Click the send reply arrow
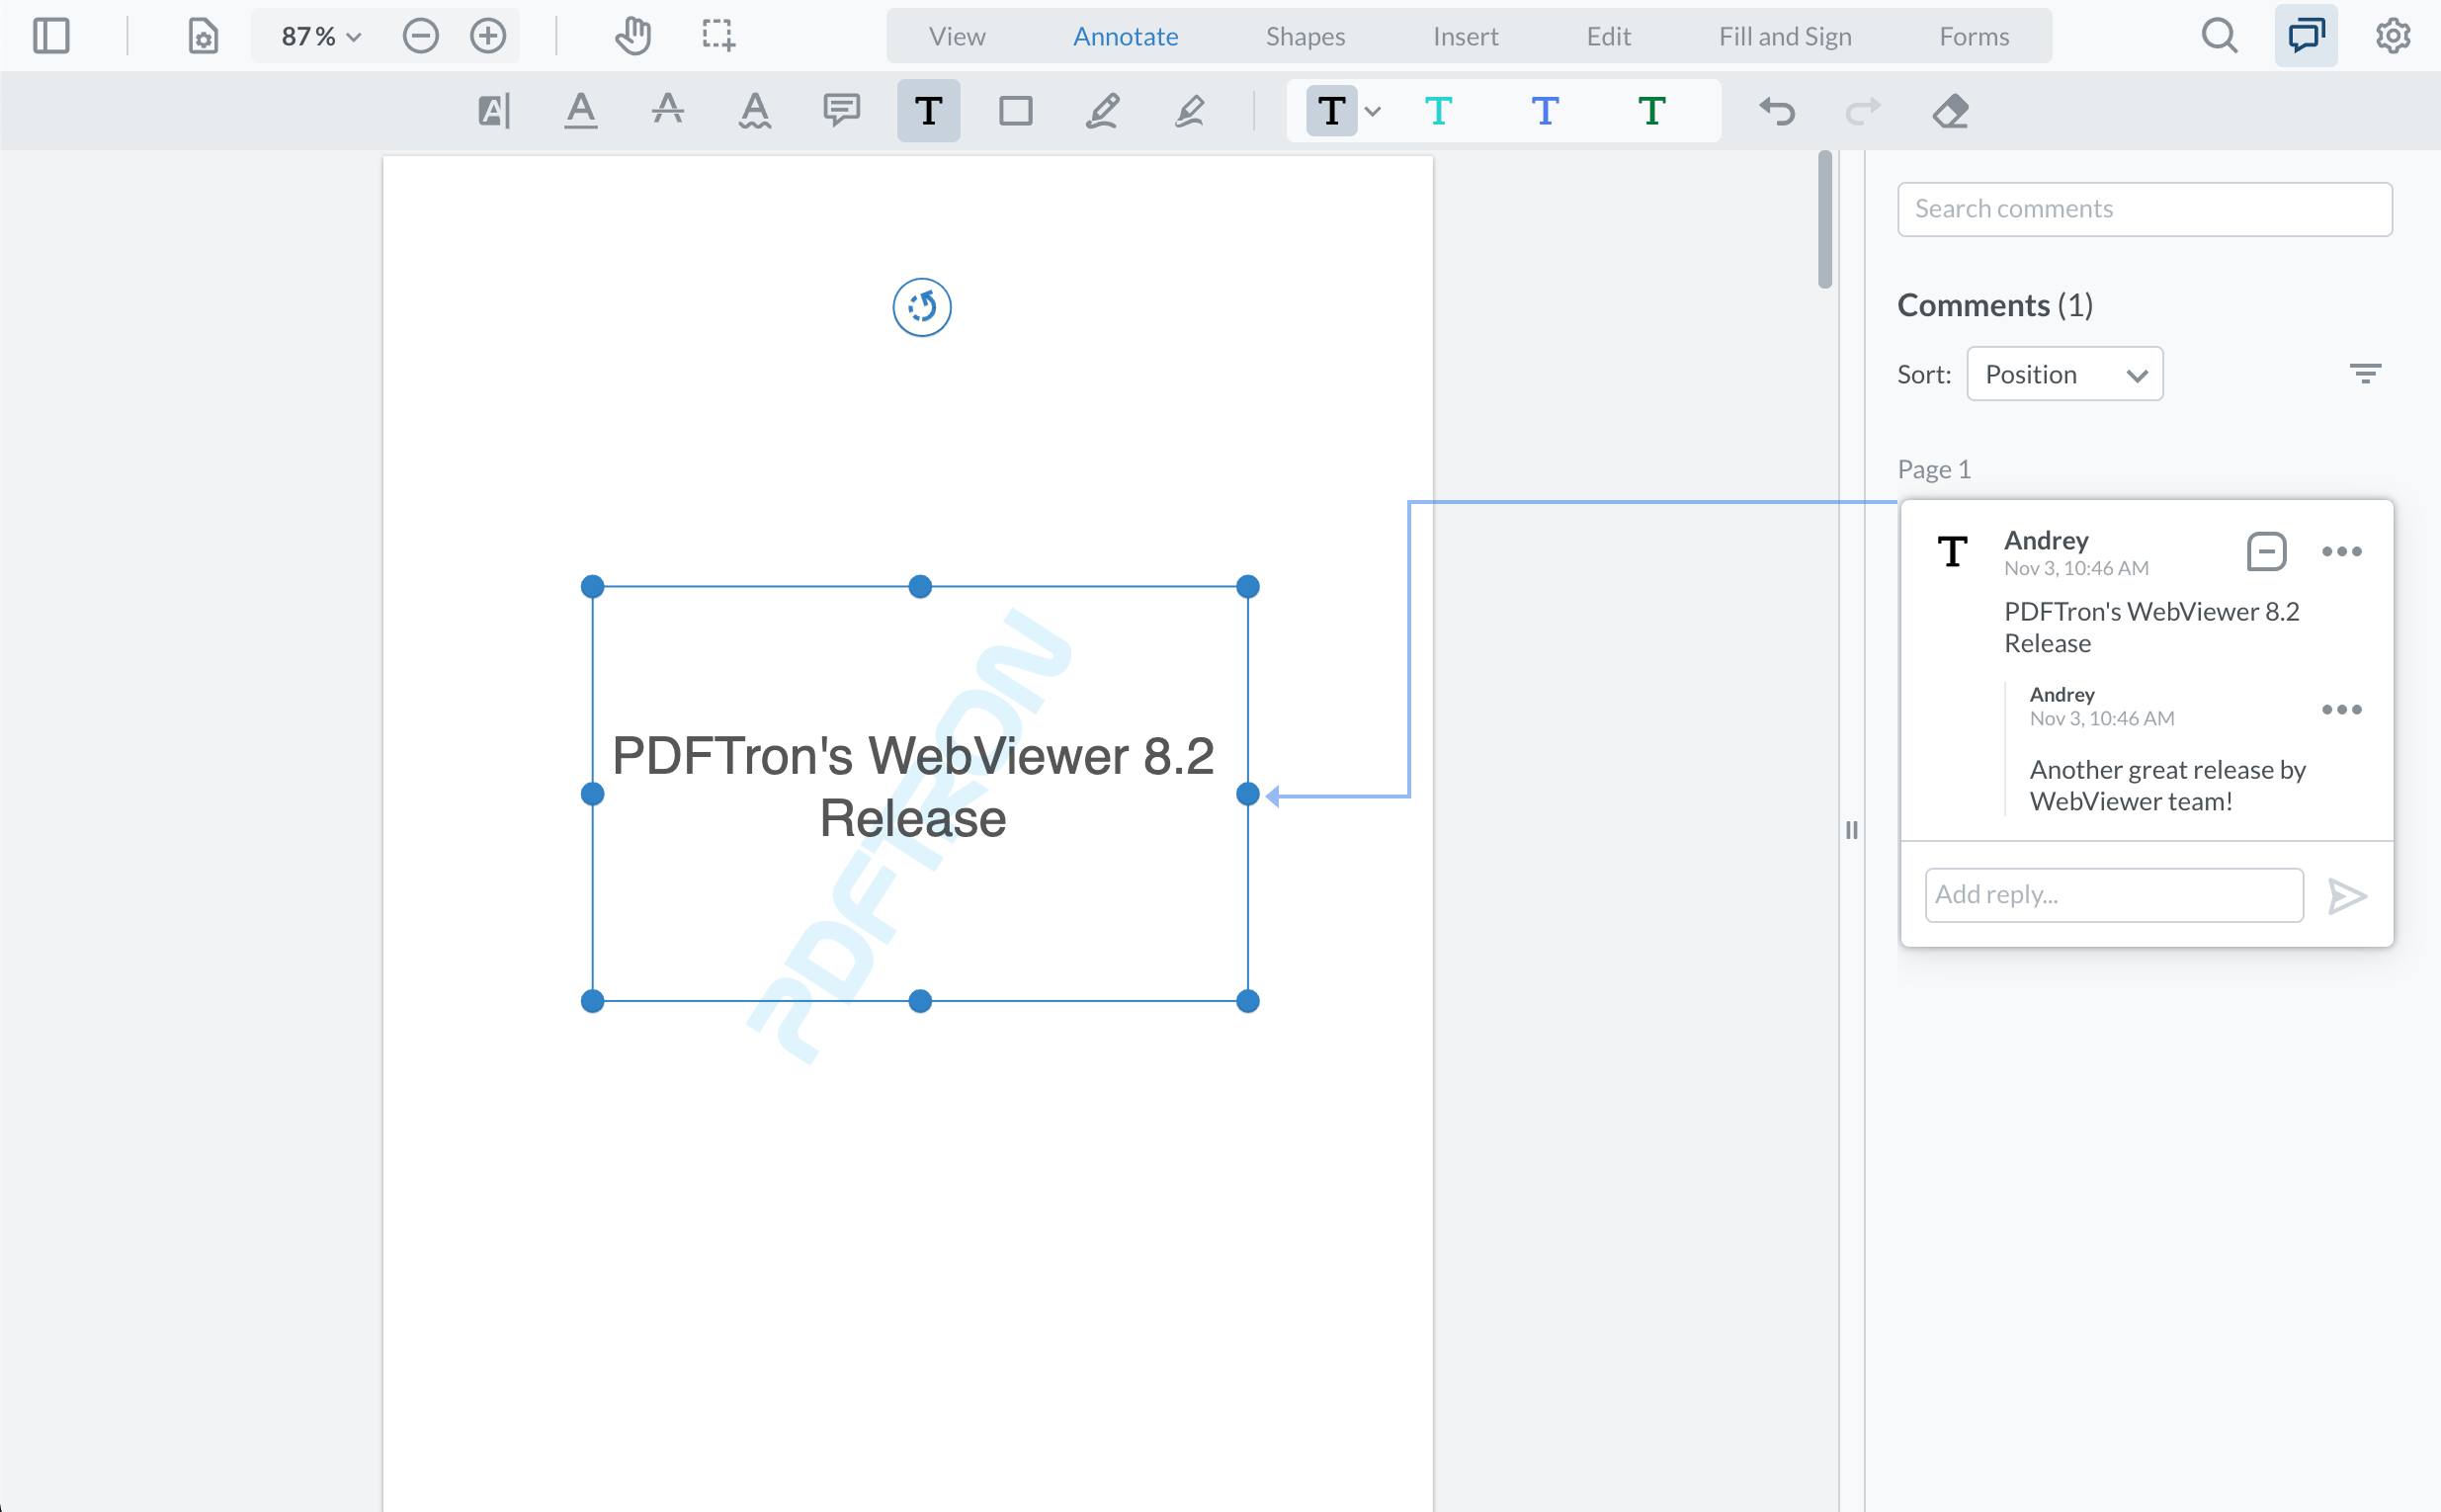2441x1512 pixels. pyautogui.click(x=2346, y=895)
